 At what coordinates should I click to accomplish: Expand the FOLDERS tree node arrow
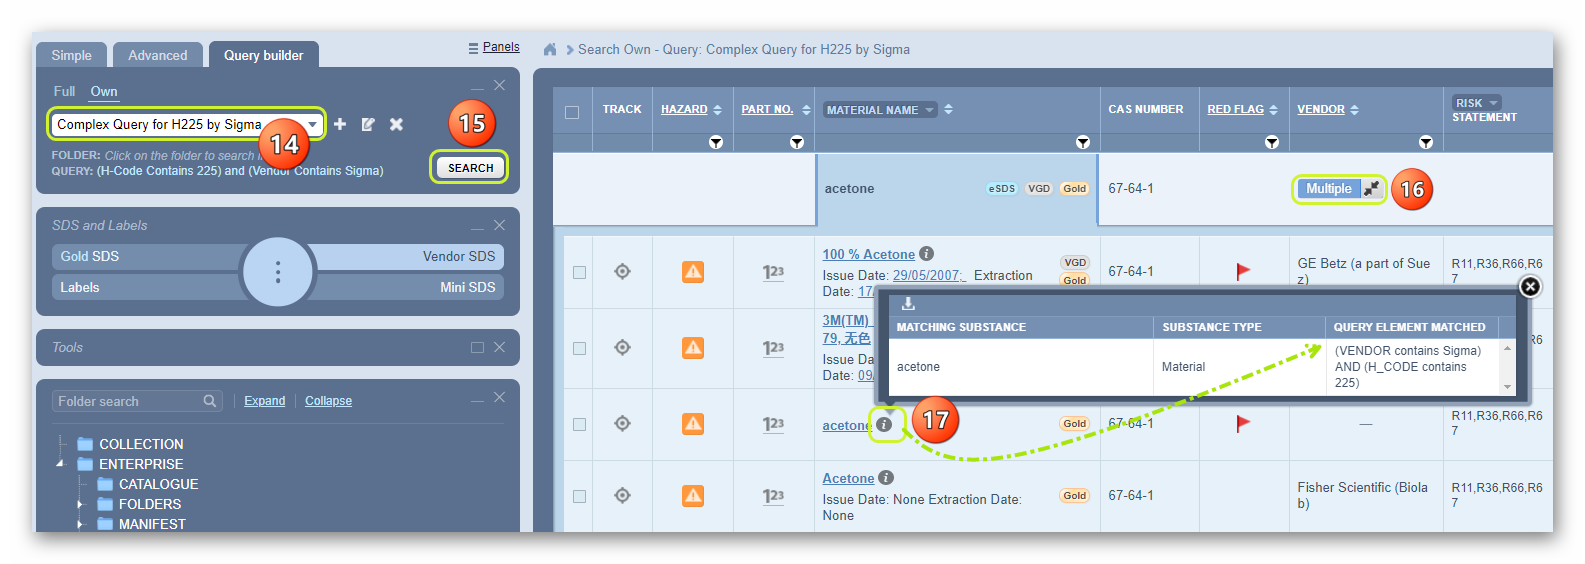(80, 504)
